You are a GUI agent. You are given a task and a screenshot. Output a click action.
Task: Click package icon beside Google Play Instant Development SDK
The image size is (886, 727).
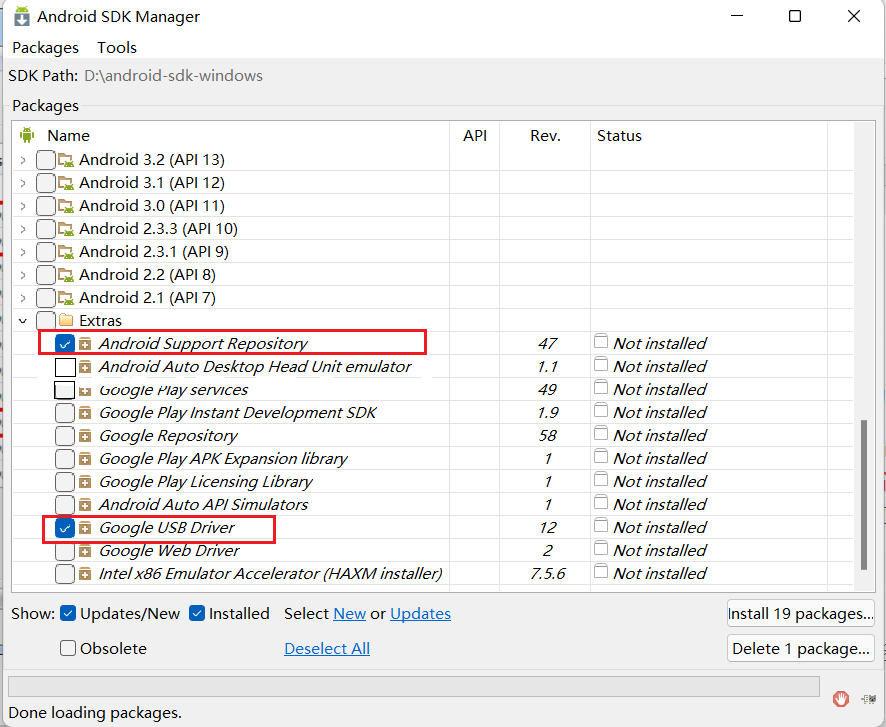click(85, 413)
